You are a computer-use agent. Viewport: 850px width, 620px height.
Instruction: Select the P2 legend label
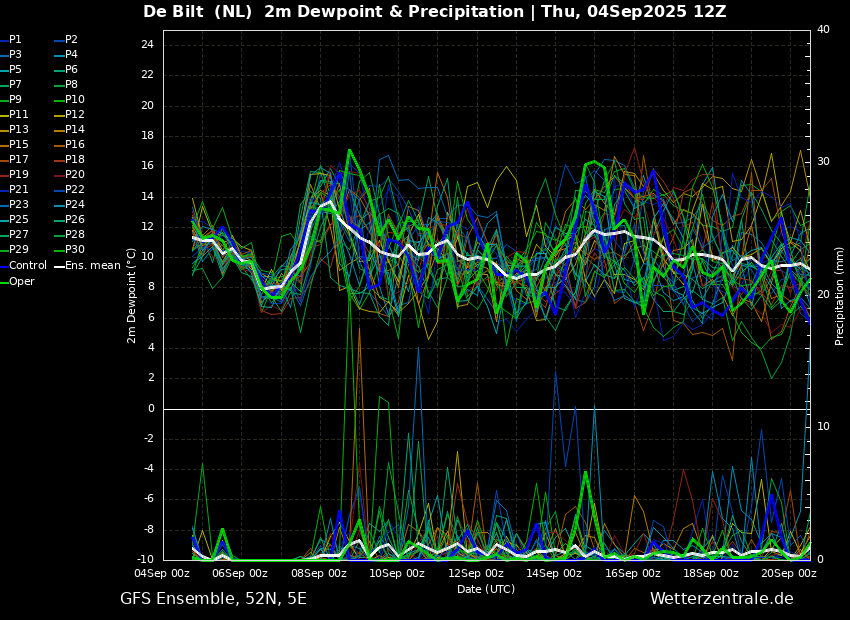[67, 40]
